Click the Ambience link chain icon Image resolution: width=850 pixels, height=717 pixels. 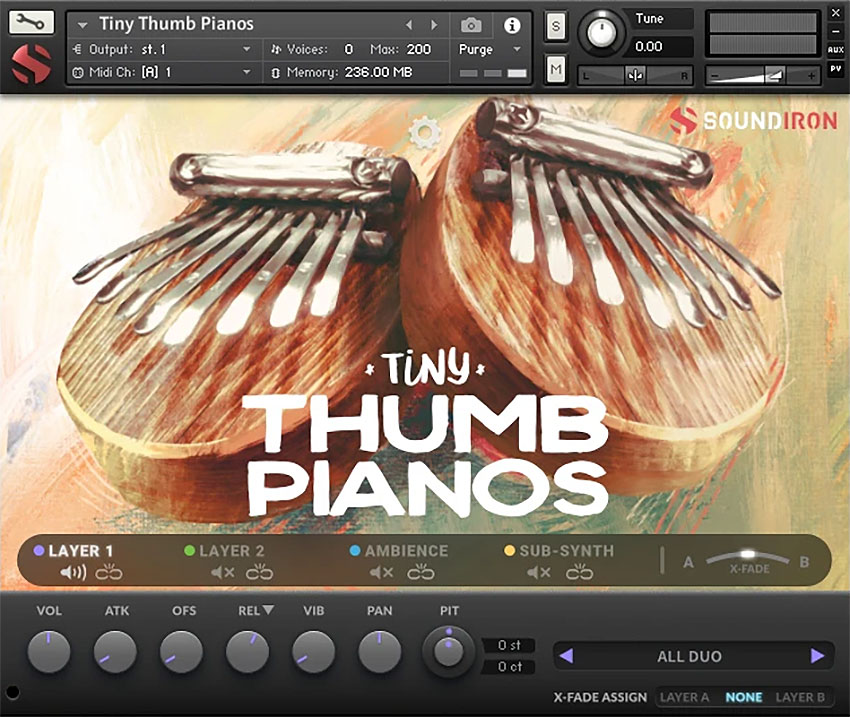pyautogui.click(x=421, y=572)
